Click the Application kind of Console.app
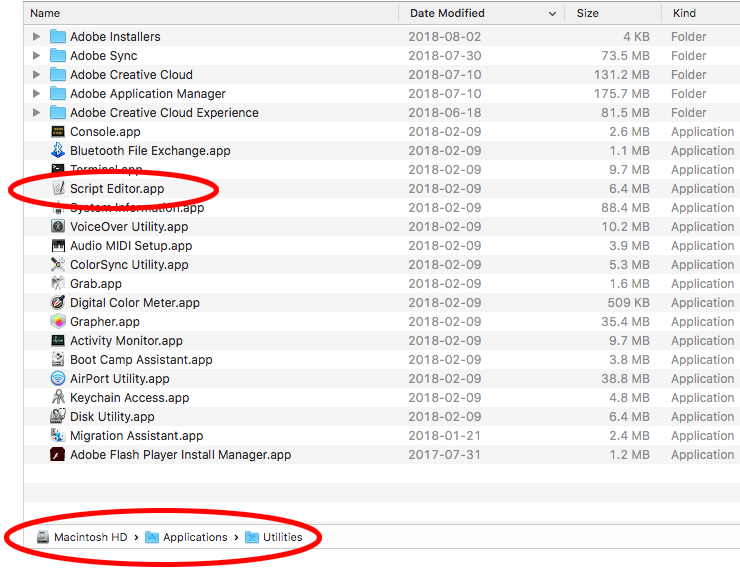Image resolution: width=740 pixels, height=575 pixels. click(703, 132)
